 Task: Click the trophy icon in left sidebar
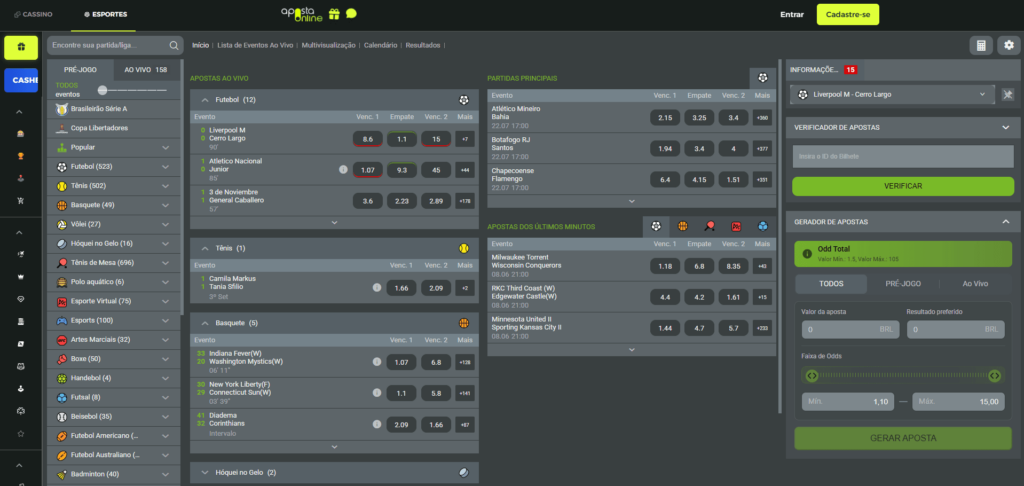[20, 155]
